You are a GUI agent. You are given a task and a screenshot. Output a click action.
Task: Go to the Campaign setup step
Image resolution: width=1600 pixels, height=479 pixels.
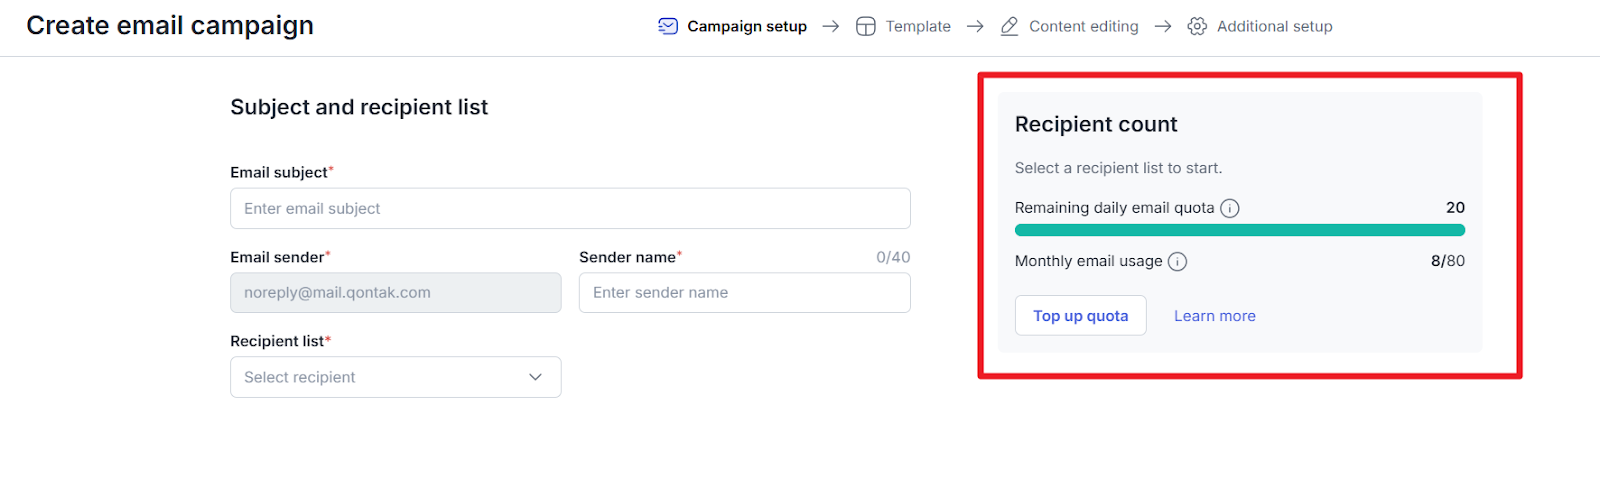746,26
